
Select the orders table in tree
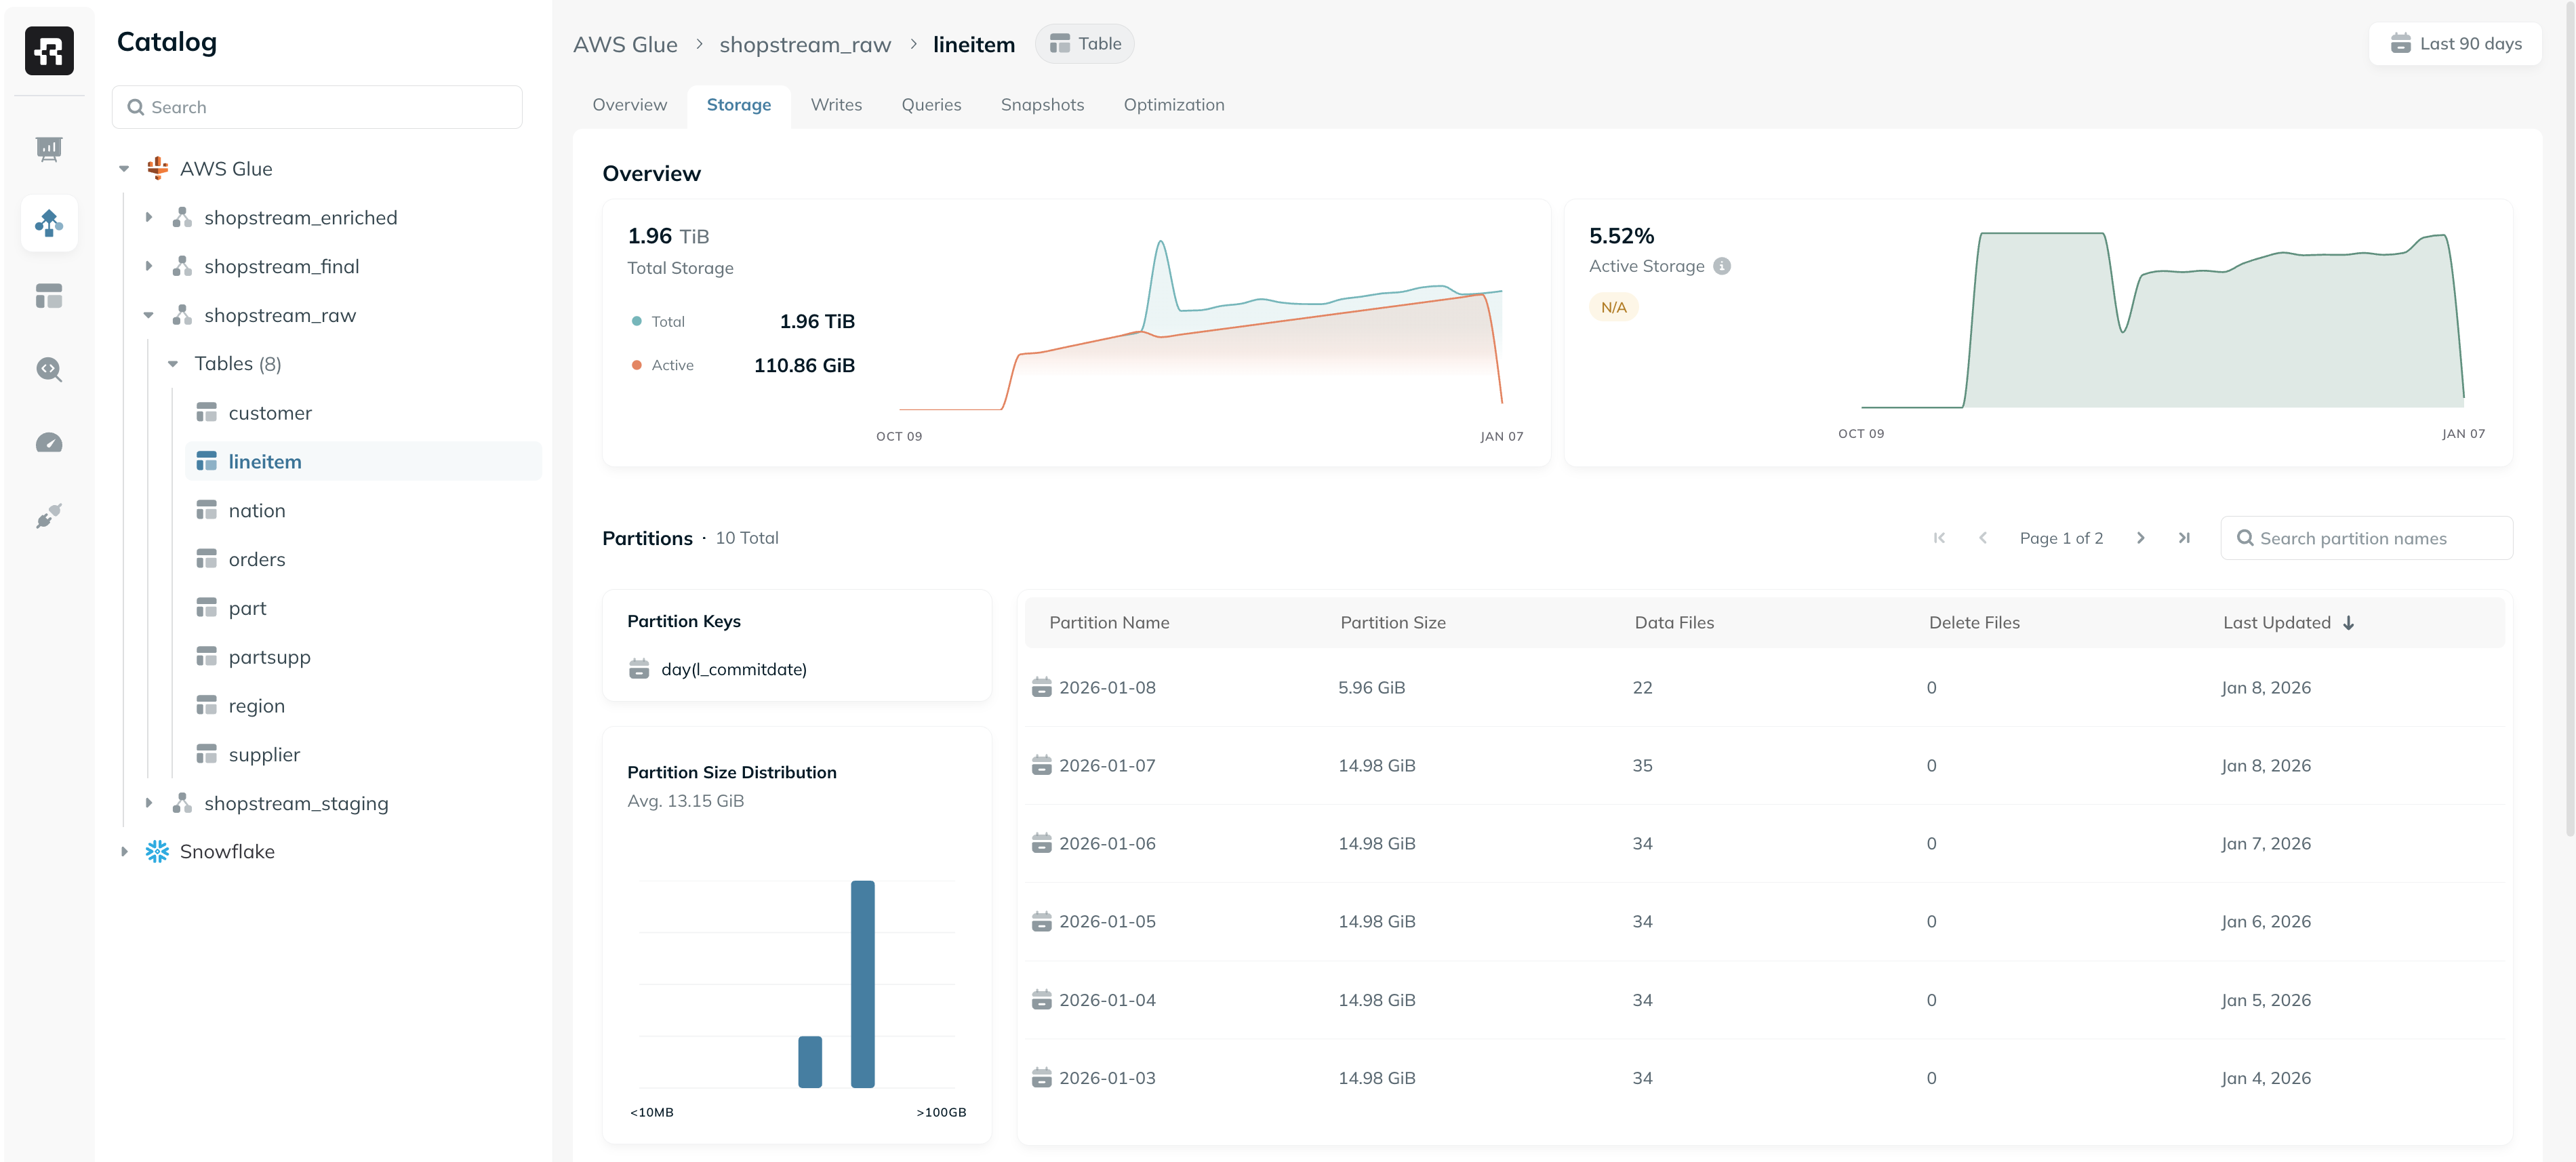256,560
